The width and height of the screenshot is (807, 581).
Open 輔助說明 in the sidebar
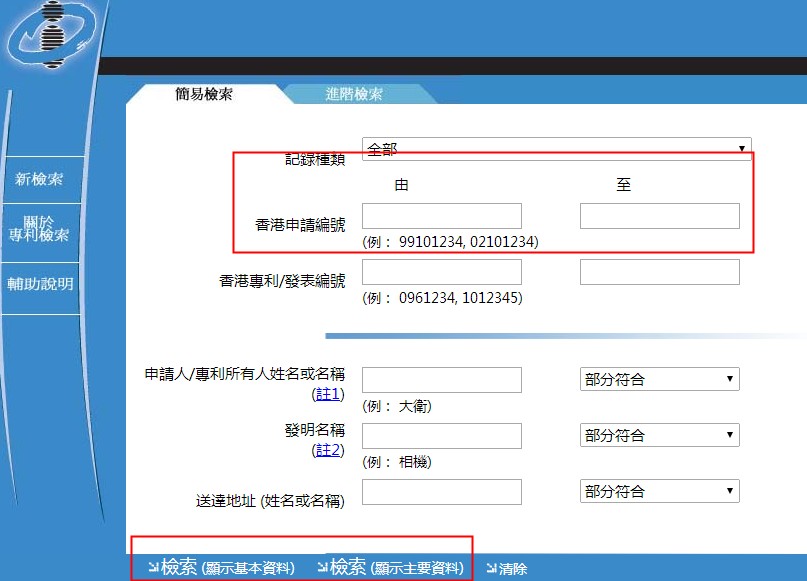coord(40,284)
